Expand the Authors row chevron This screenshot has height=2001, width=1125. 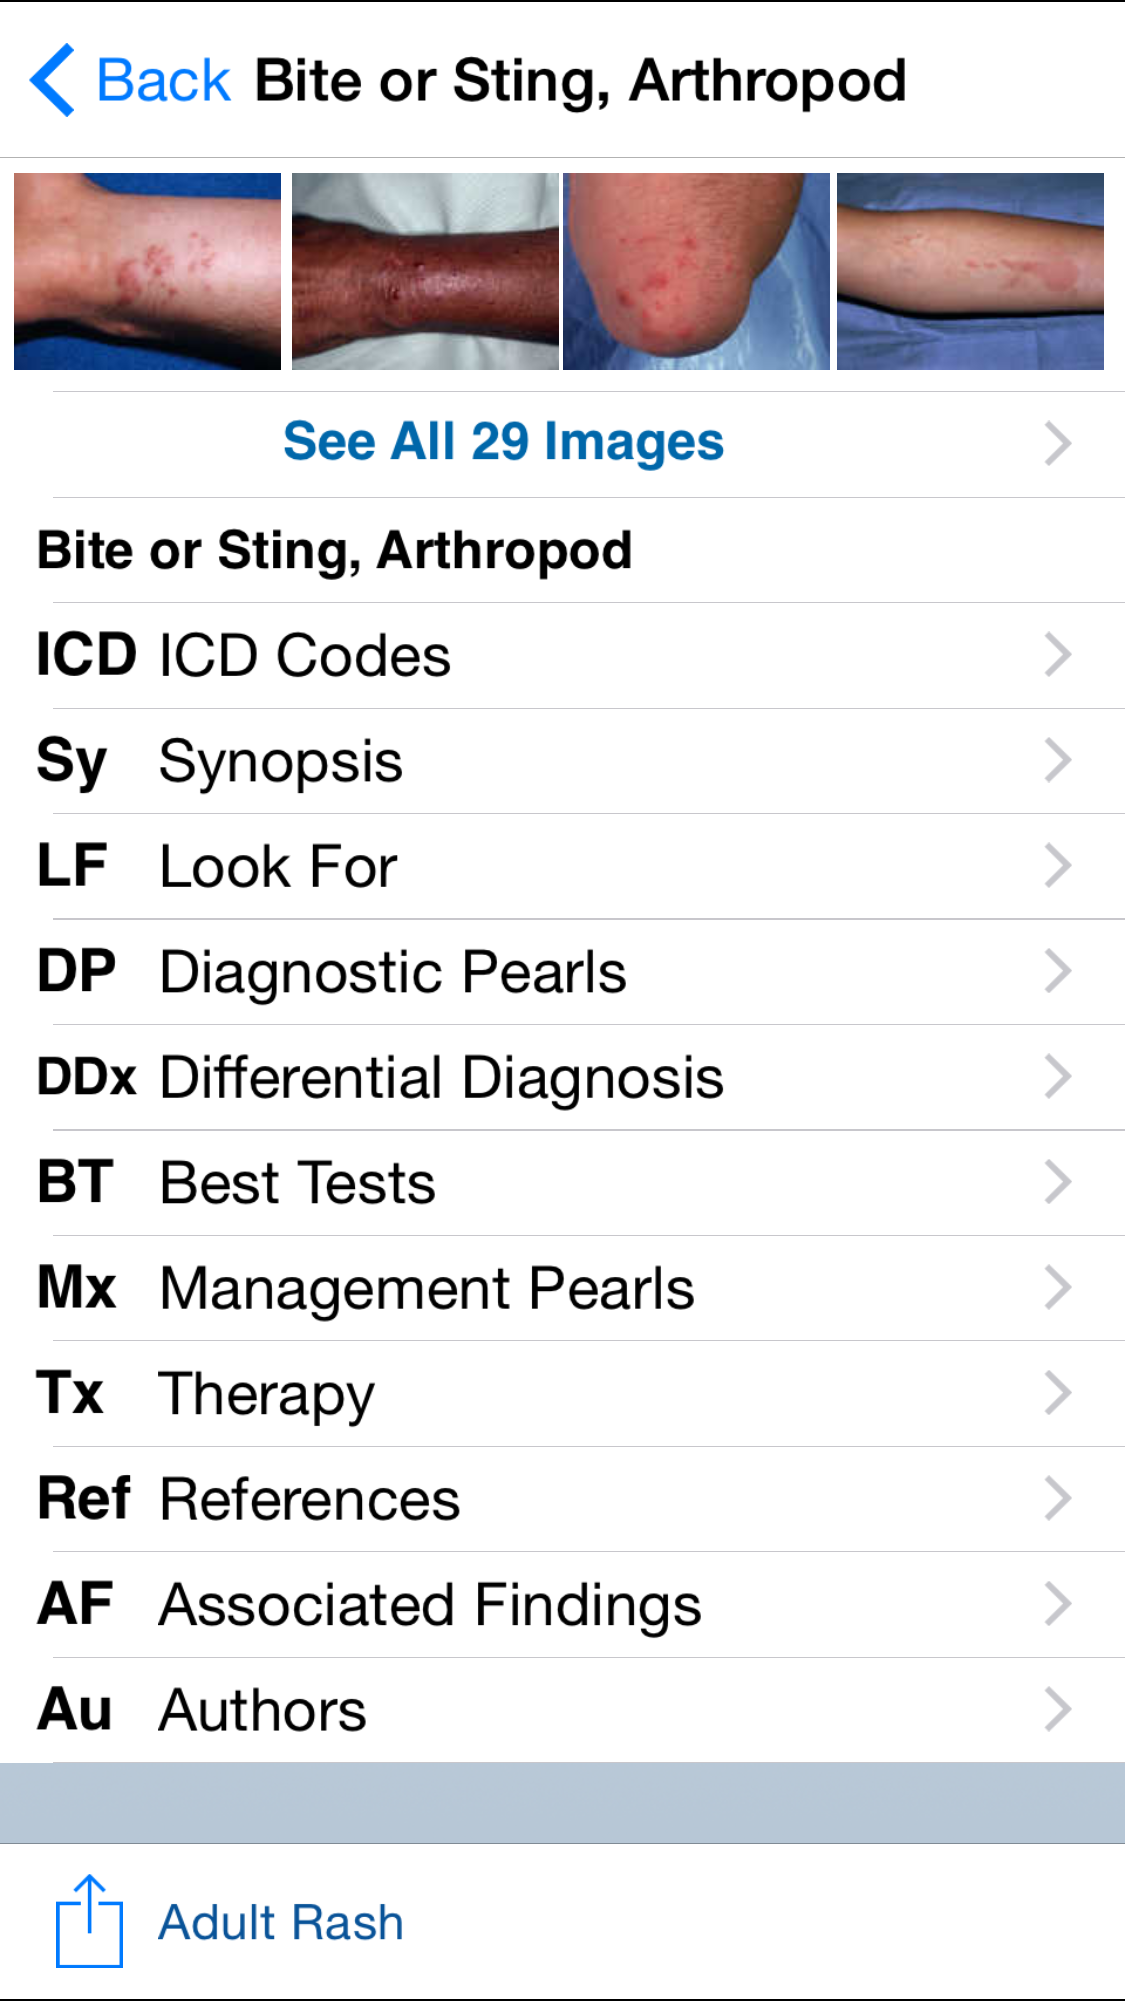click(x=1057, y=1709)
